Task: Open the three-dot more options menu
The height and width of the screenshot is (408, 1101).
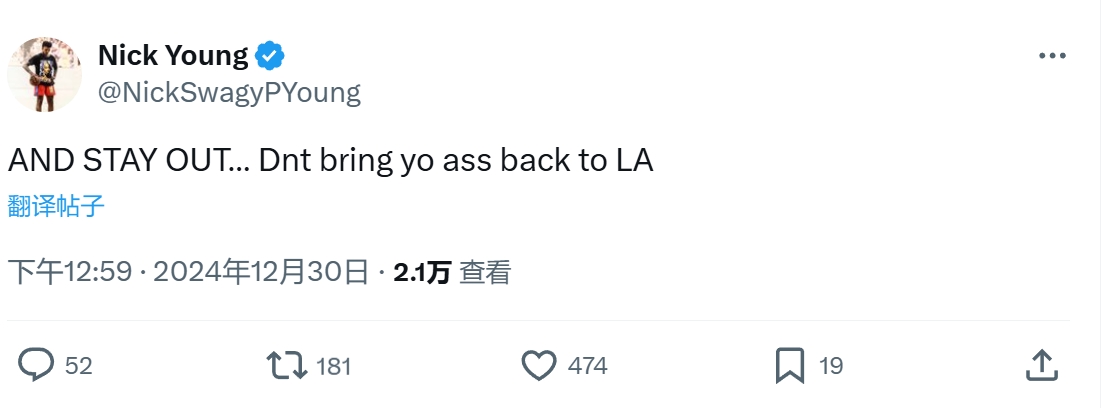Action: coord(1052,57)
